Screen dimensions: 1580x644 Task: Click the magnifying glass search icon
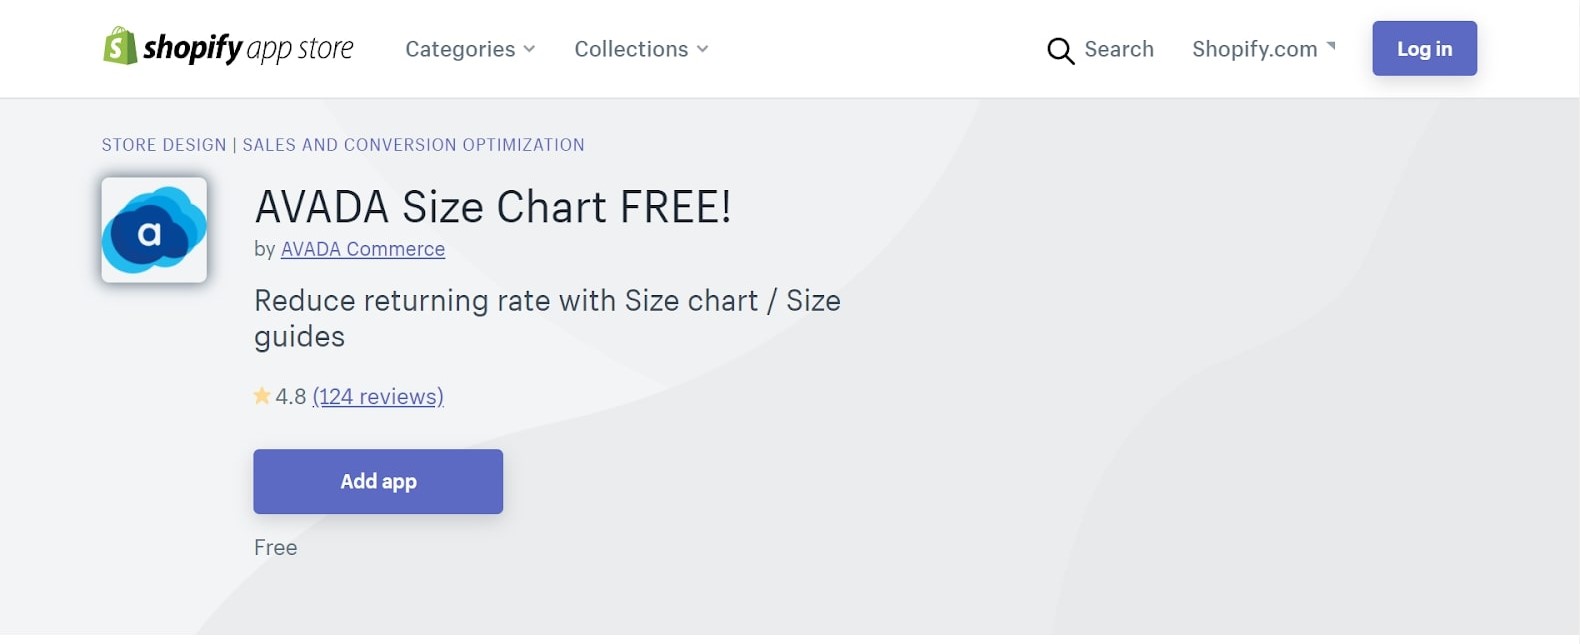1060,50
